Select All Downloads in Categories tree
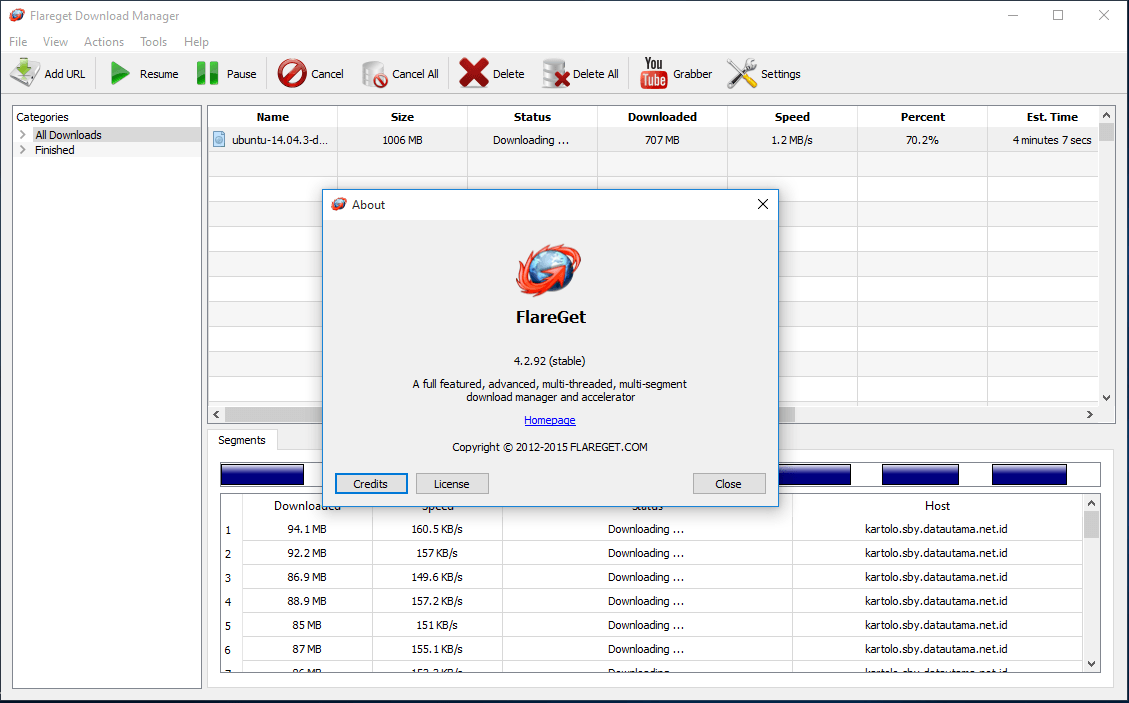This screenshot has width=1129, height=703. click(68, 135)
